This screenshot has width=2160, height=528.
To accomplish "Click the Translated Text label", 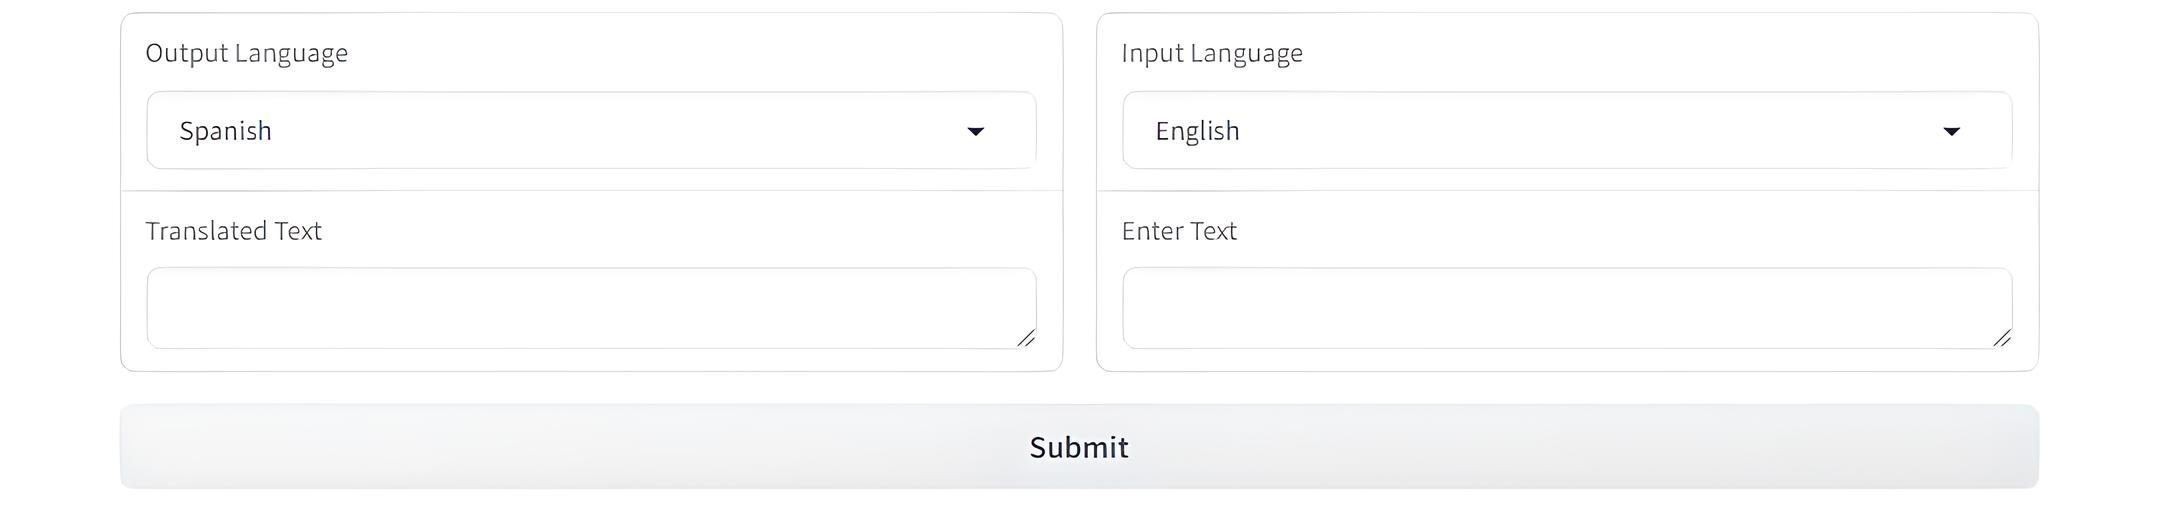I will 234,231.
